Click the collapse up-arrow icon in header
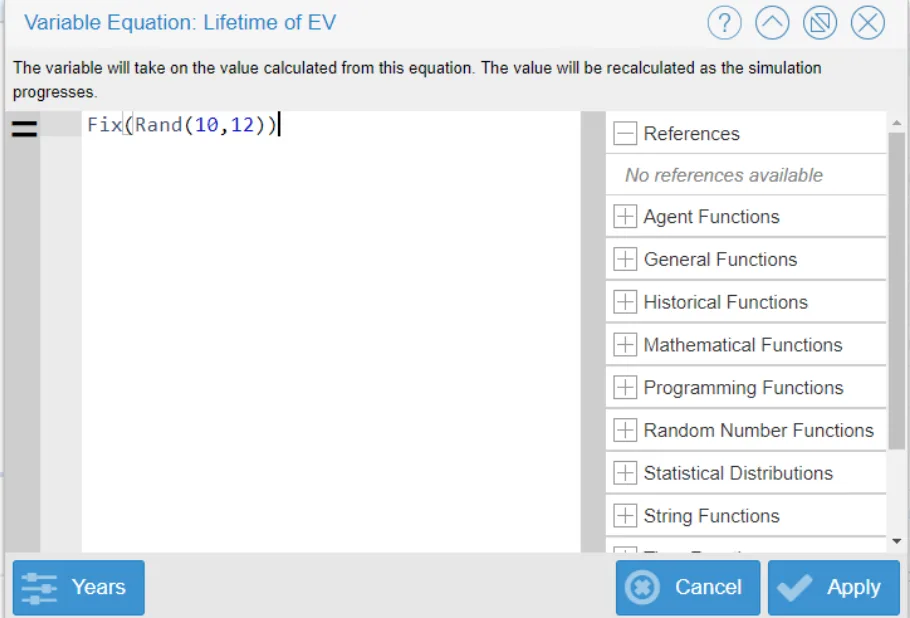Screen dimensions: 910x618 [772, 23]
